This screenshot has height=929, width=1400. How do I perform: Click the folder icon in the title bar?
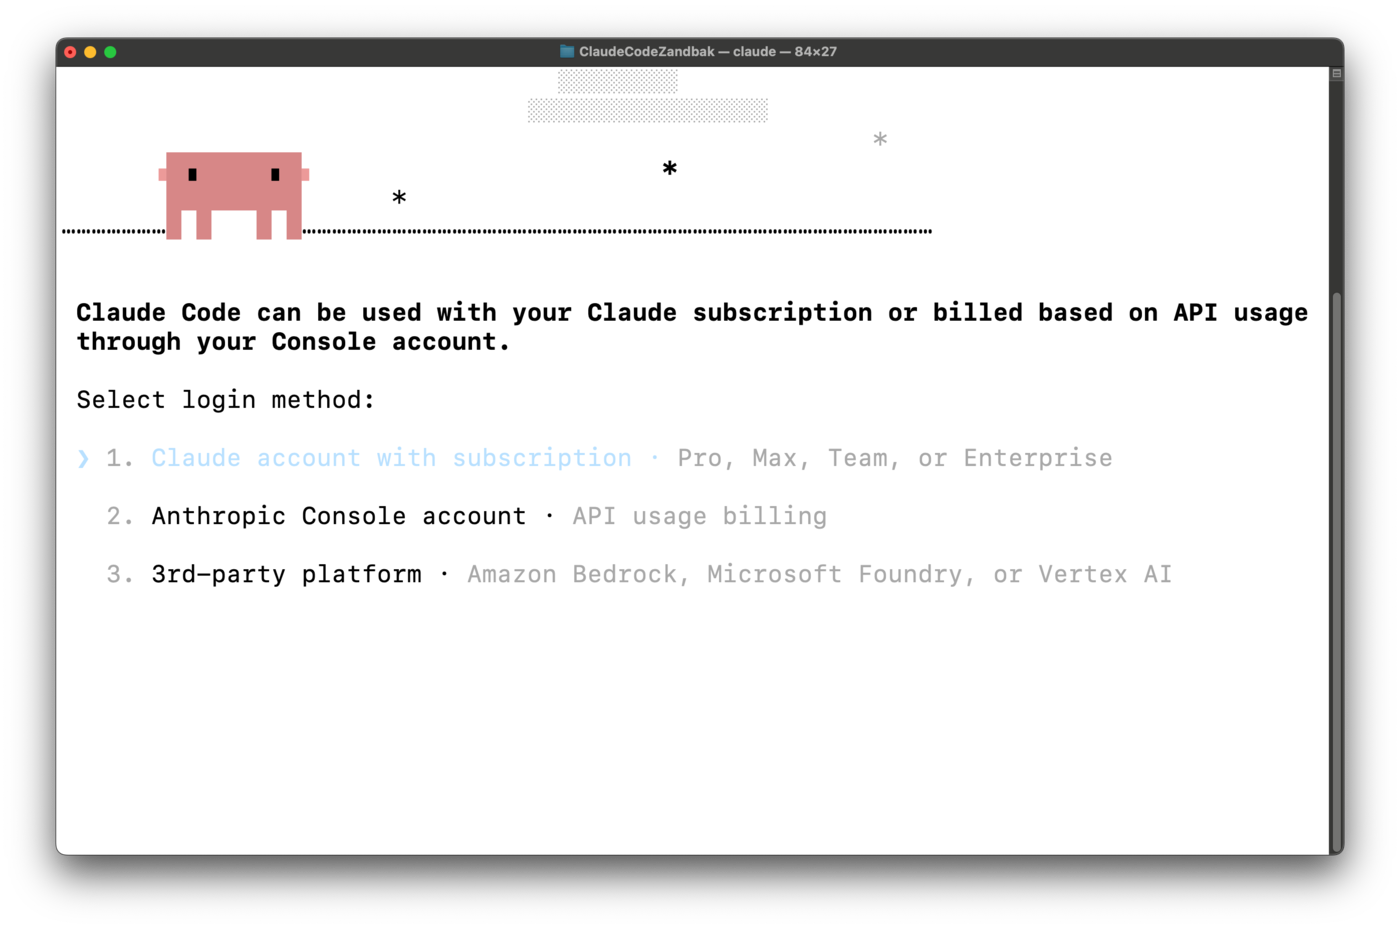tap(567, 51)
